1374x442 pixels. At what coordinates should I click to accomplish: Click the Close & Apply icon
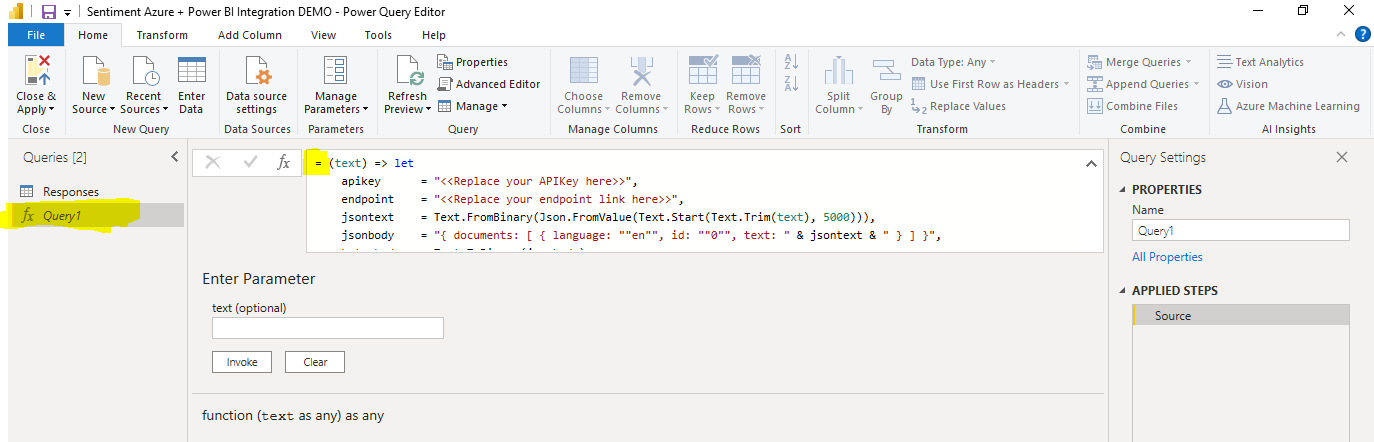click(36, 72)
